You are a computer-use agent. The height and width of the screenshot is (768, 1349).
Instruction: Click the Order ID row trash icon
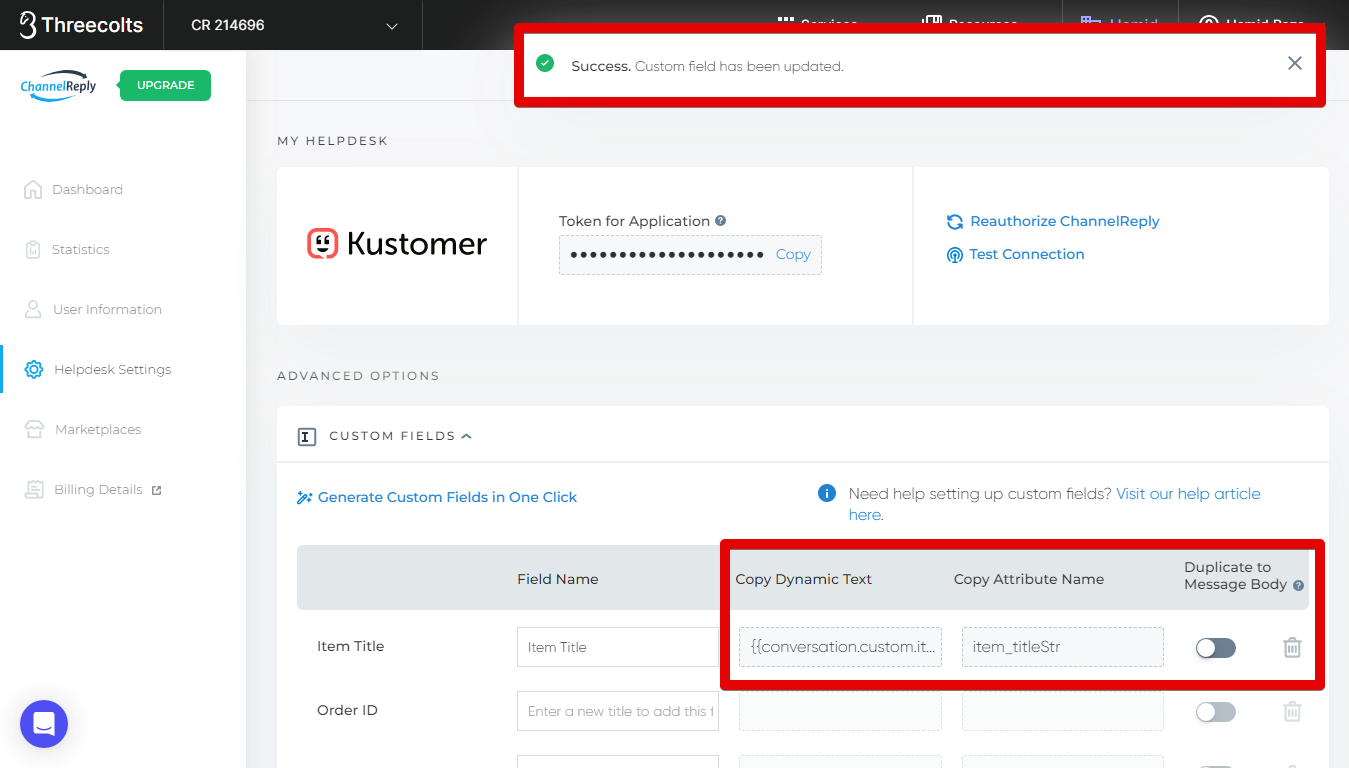pos(1292,711)
